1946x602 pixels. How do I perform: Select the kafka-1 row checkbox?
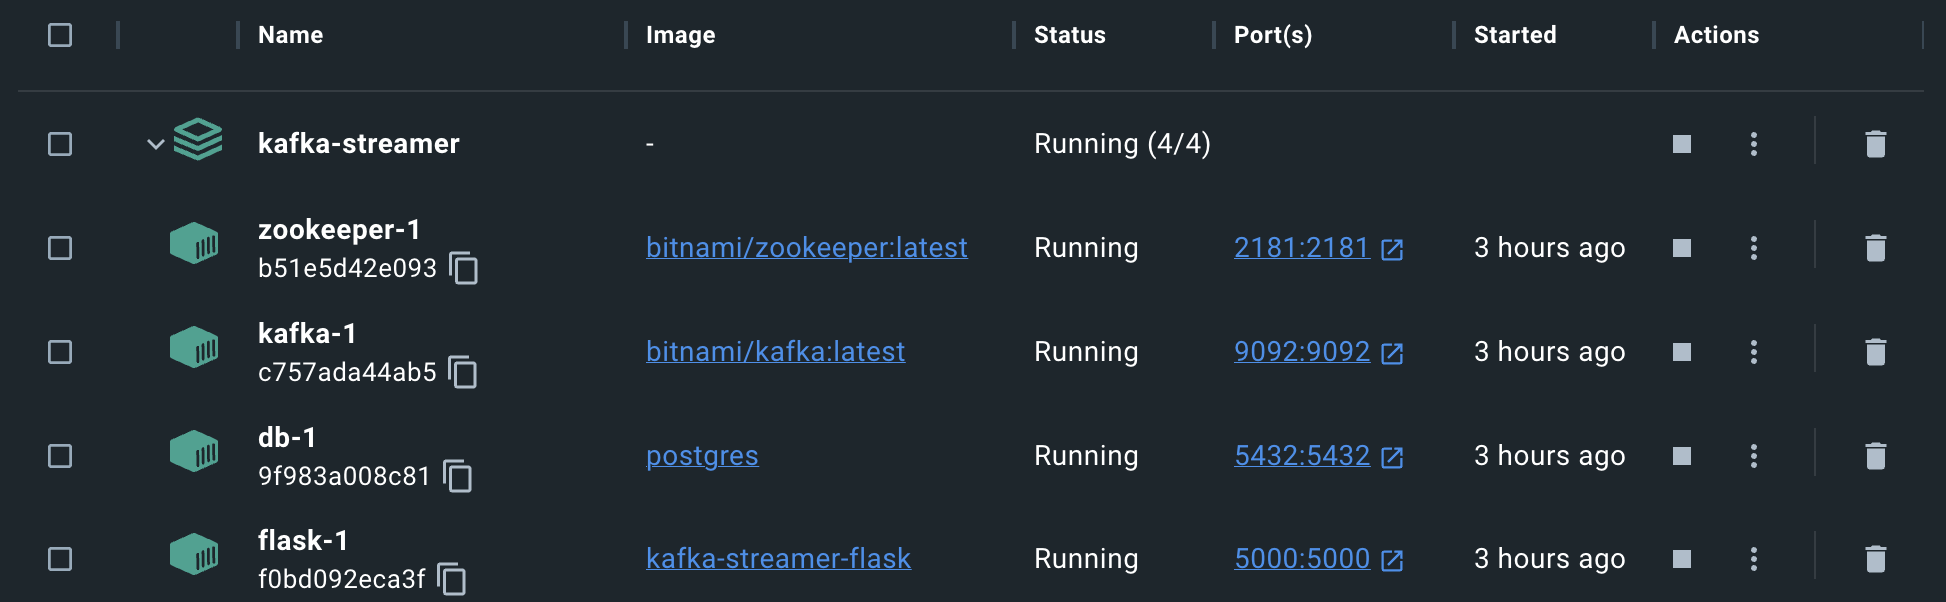[x=60, y=352]
